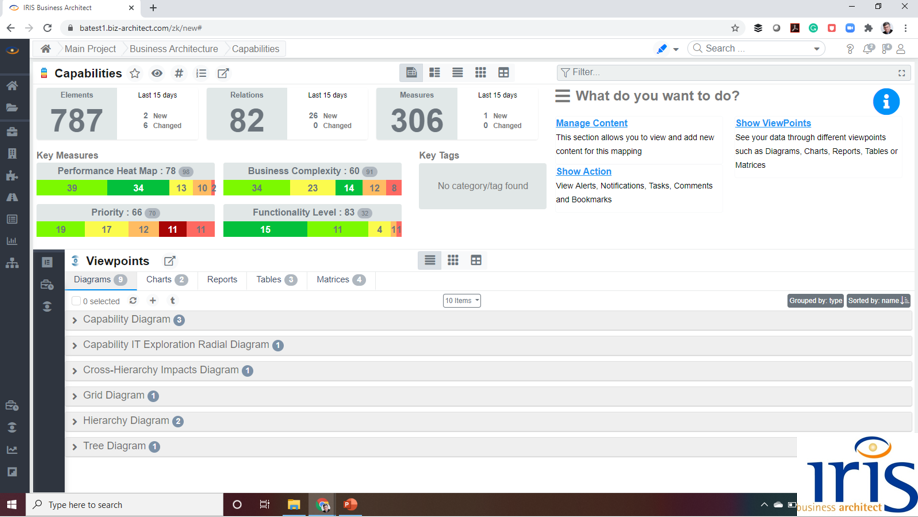Select the Charts tab
918x517 pixels.
click(167, 280)
